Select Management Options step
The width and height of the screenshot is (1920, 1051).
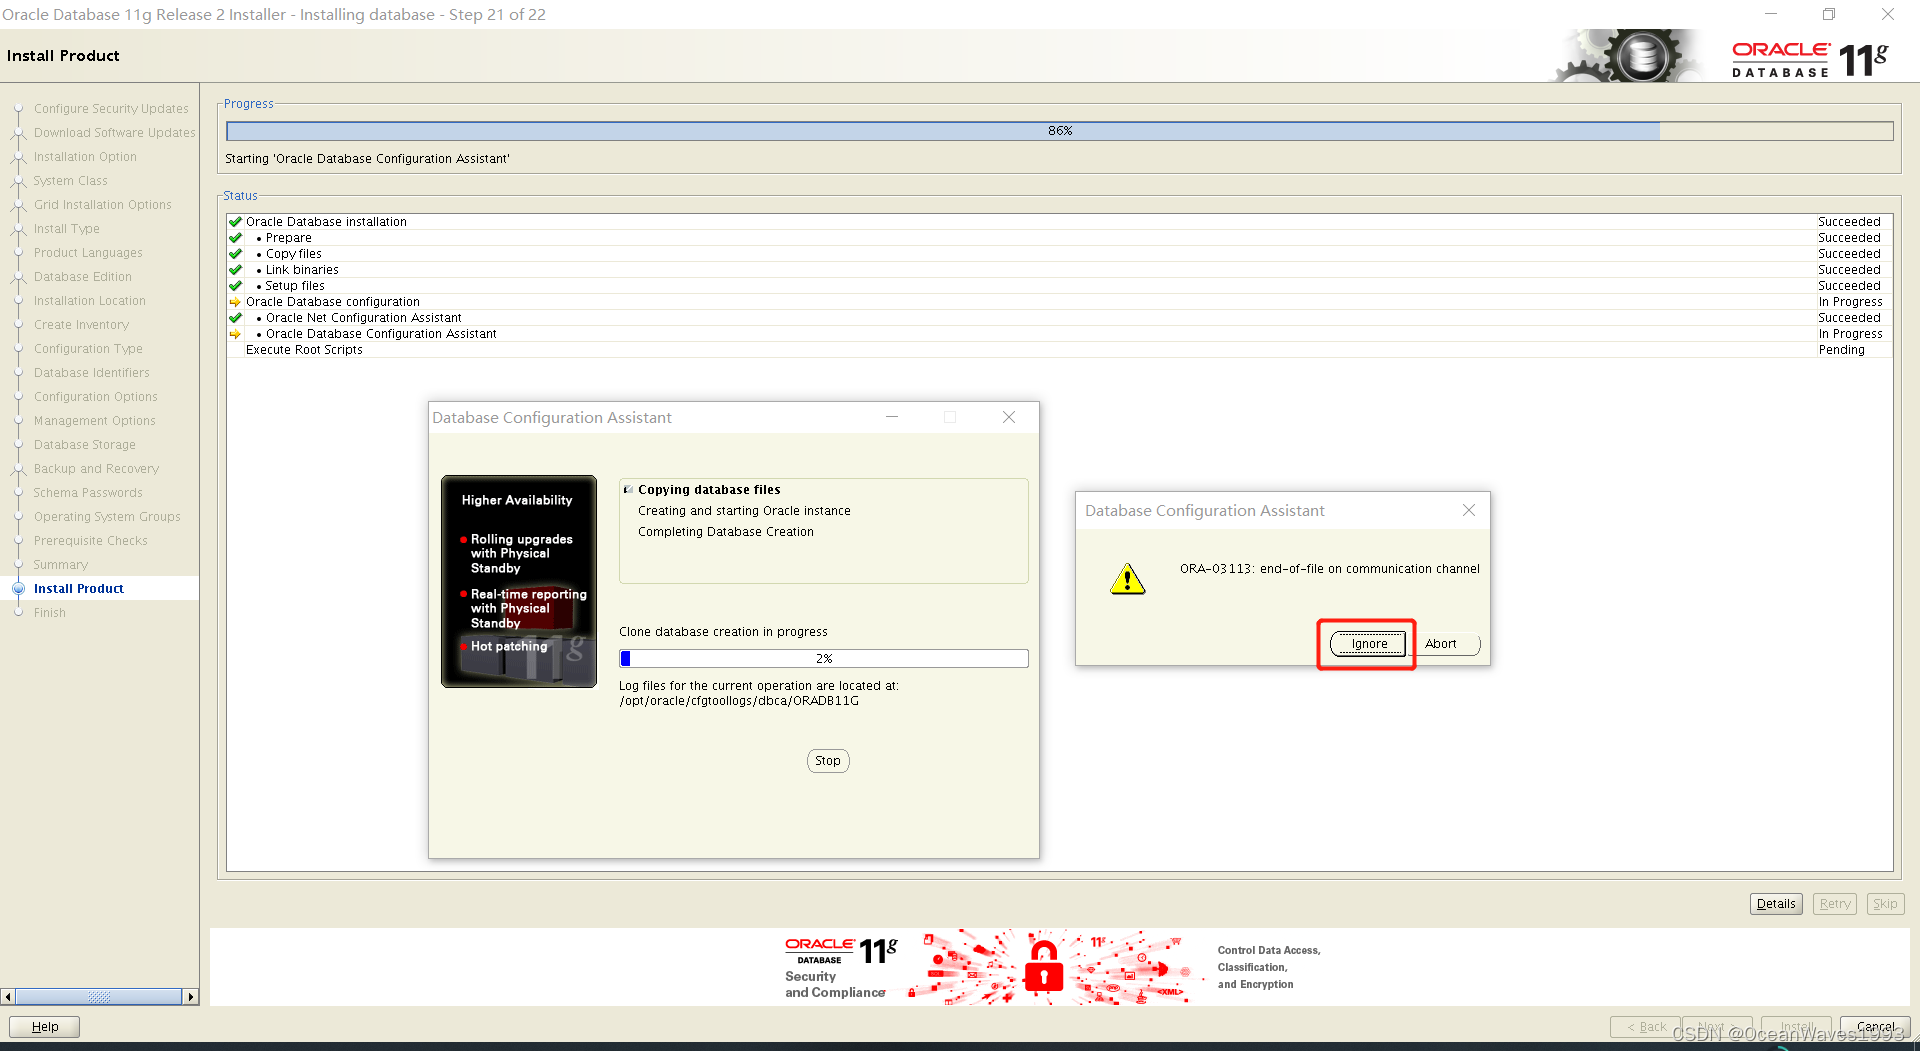point(95,421)
